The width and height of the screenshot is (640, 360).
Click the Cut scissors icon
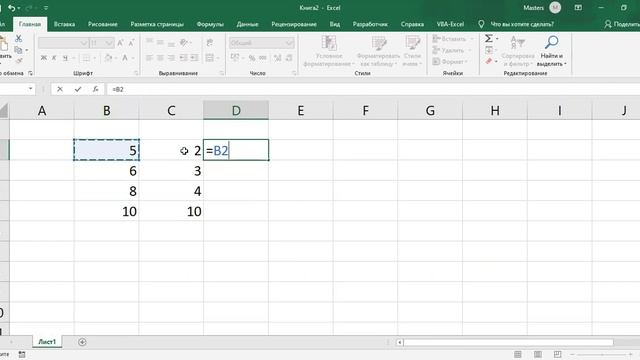point(18,38)
